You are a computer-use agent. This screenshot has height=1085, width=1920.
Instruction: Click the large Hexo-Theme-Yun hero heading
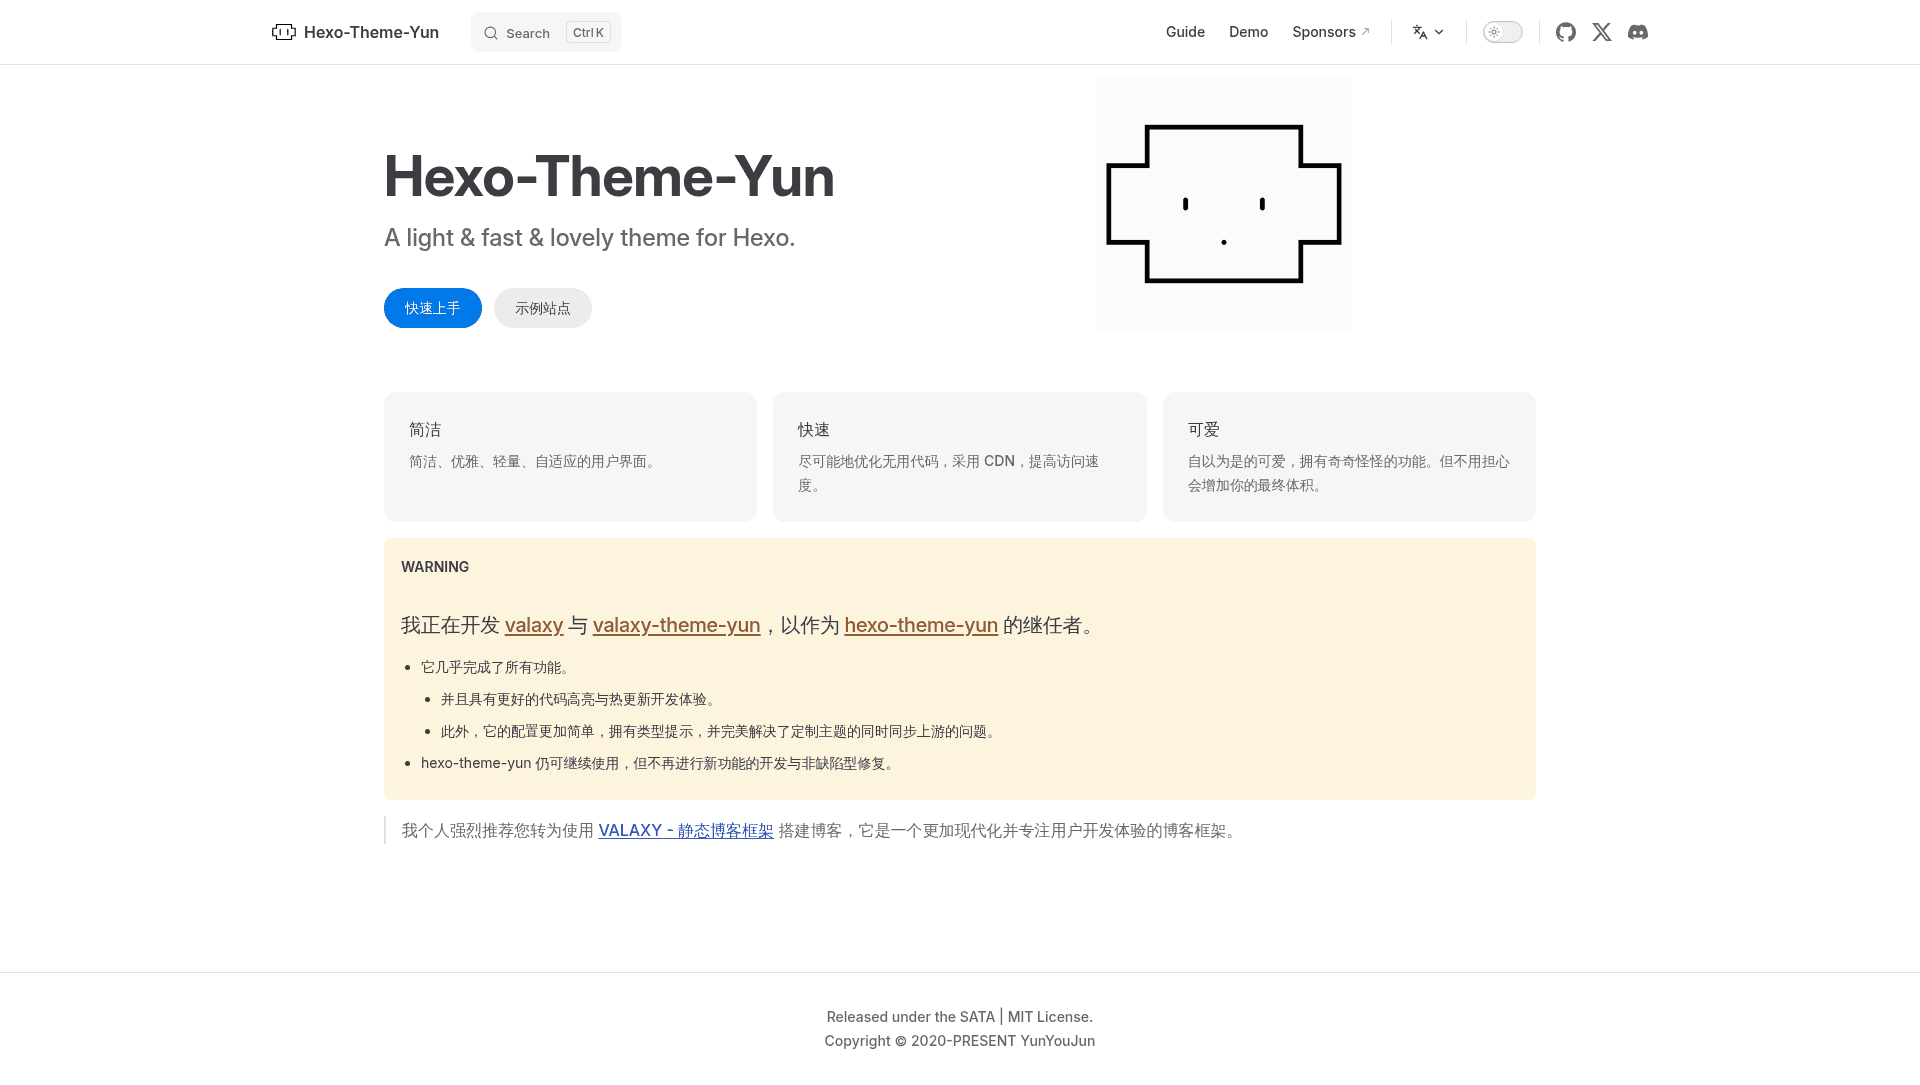pyautogui.click(x=609, y=176)
